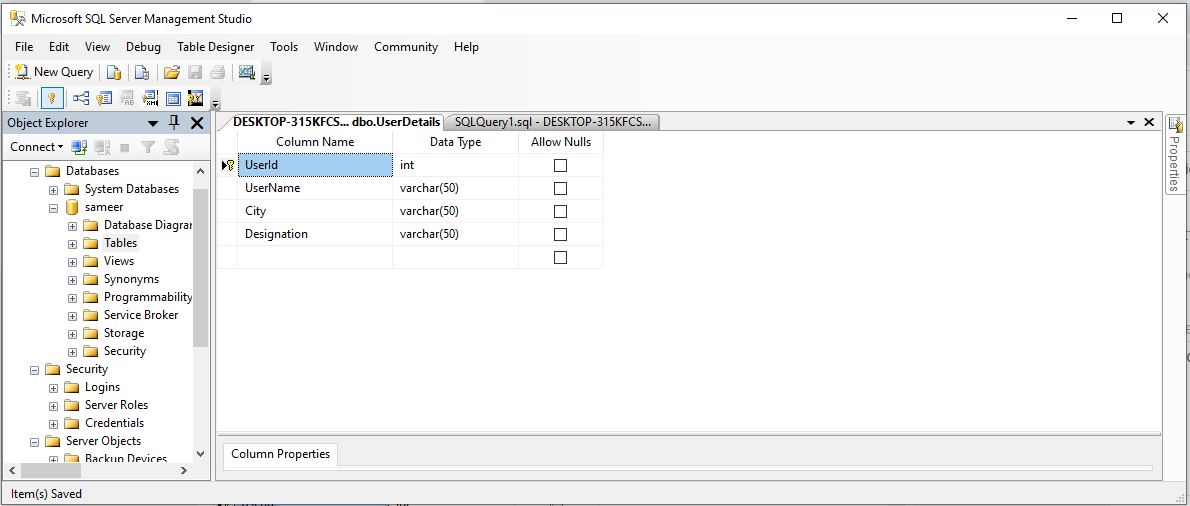Open Object Explorer window position dropdown arrow
Image resolution: width=1190 pixels, height=506 pixels.
153,123
